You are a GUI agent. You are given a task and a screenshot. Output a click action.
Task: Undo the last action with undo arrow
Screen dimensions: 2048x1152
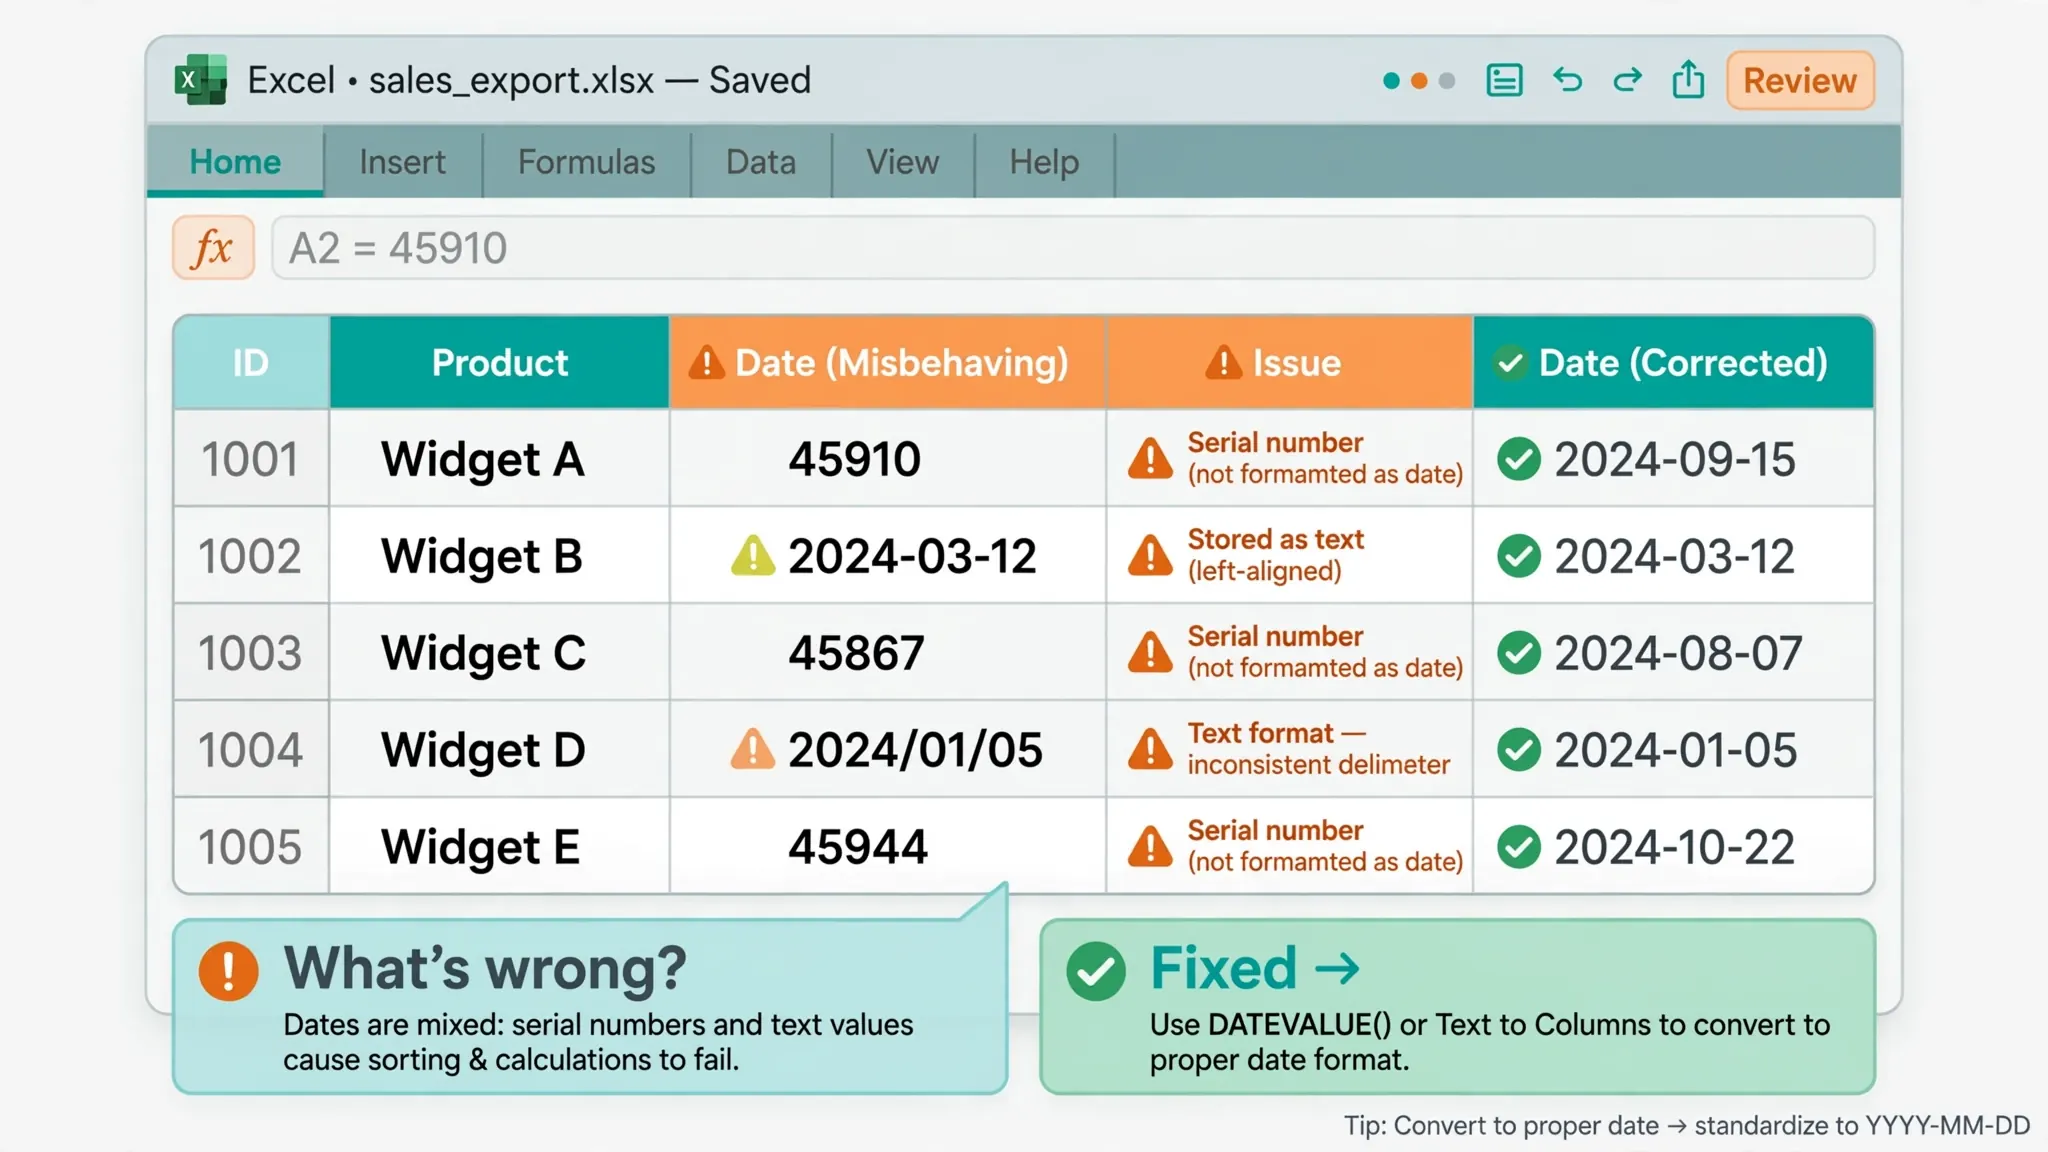pyautogui.click(x=1567, y=80)
